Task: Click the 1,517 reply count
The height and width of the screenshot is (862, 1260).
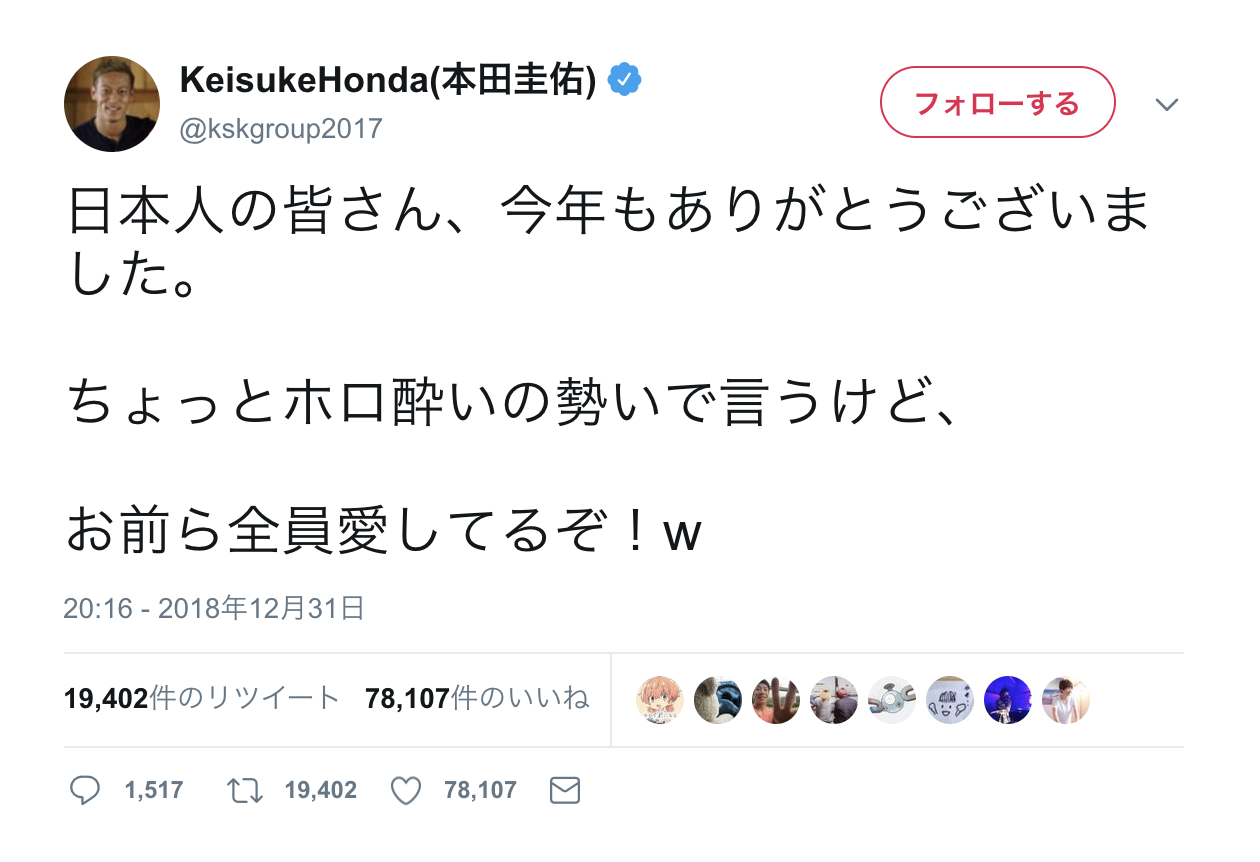Action: click(x=154, y=791)
